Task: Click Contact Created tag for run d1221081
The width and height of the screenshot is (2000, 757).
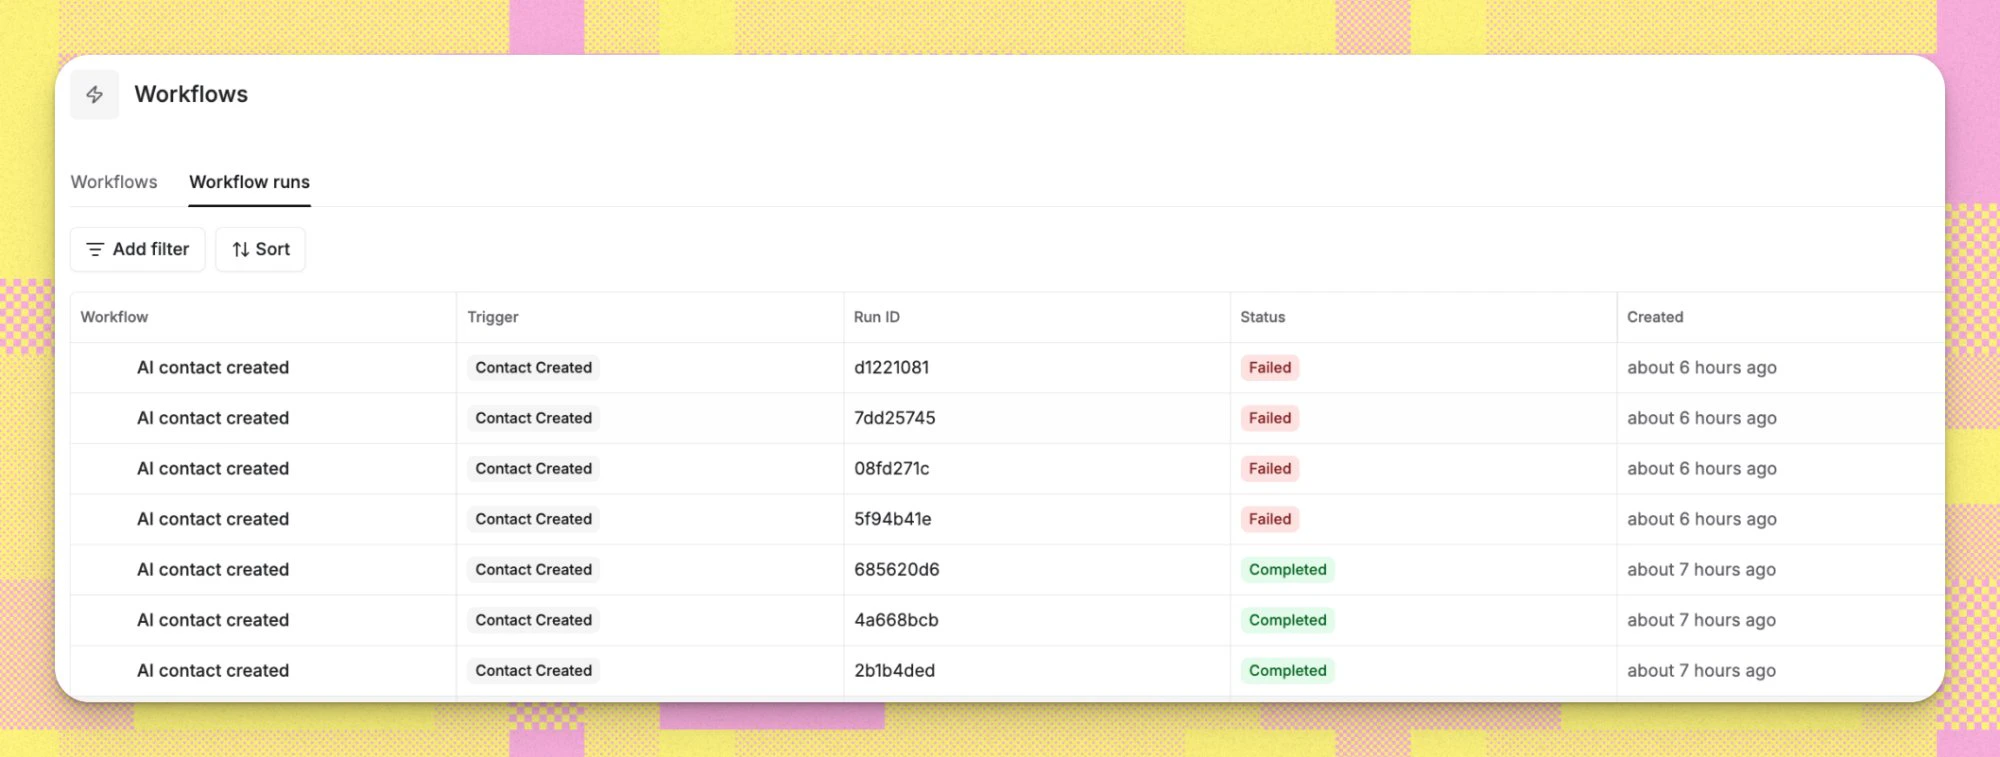Action: (534, 368)
